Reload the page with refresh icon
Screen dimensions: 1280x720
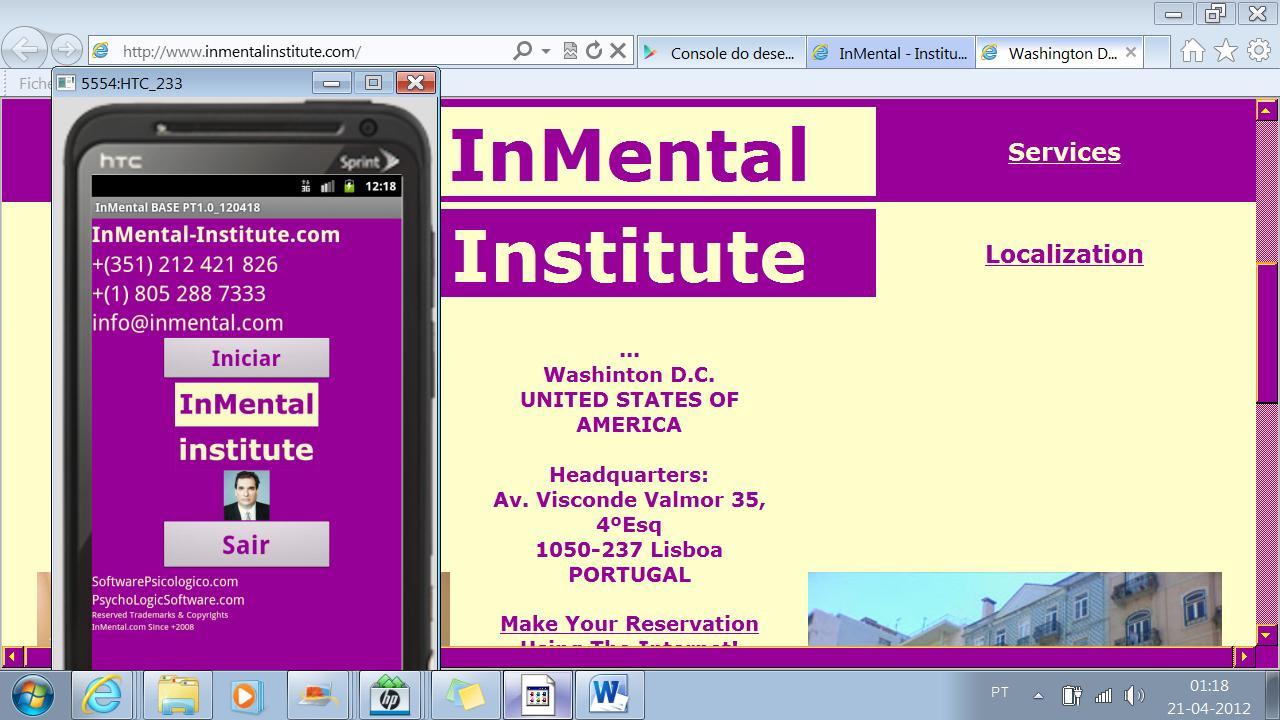pyautogui.click(x=594, y=51)
